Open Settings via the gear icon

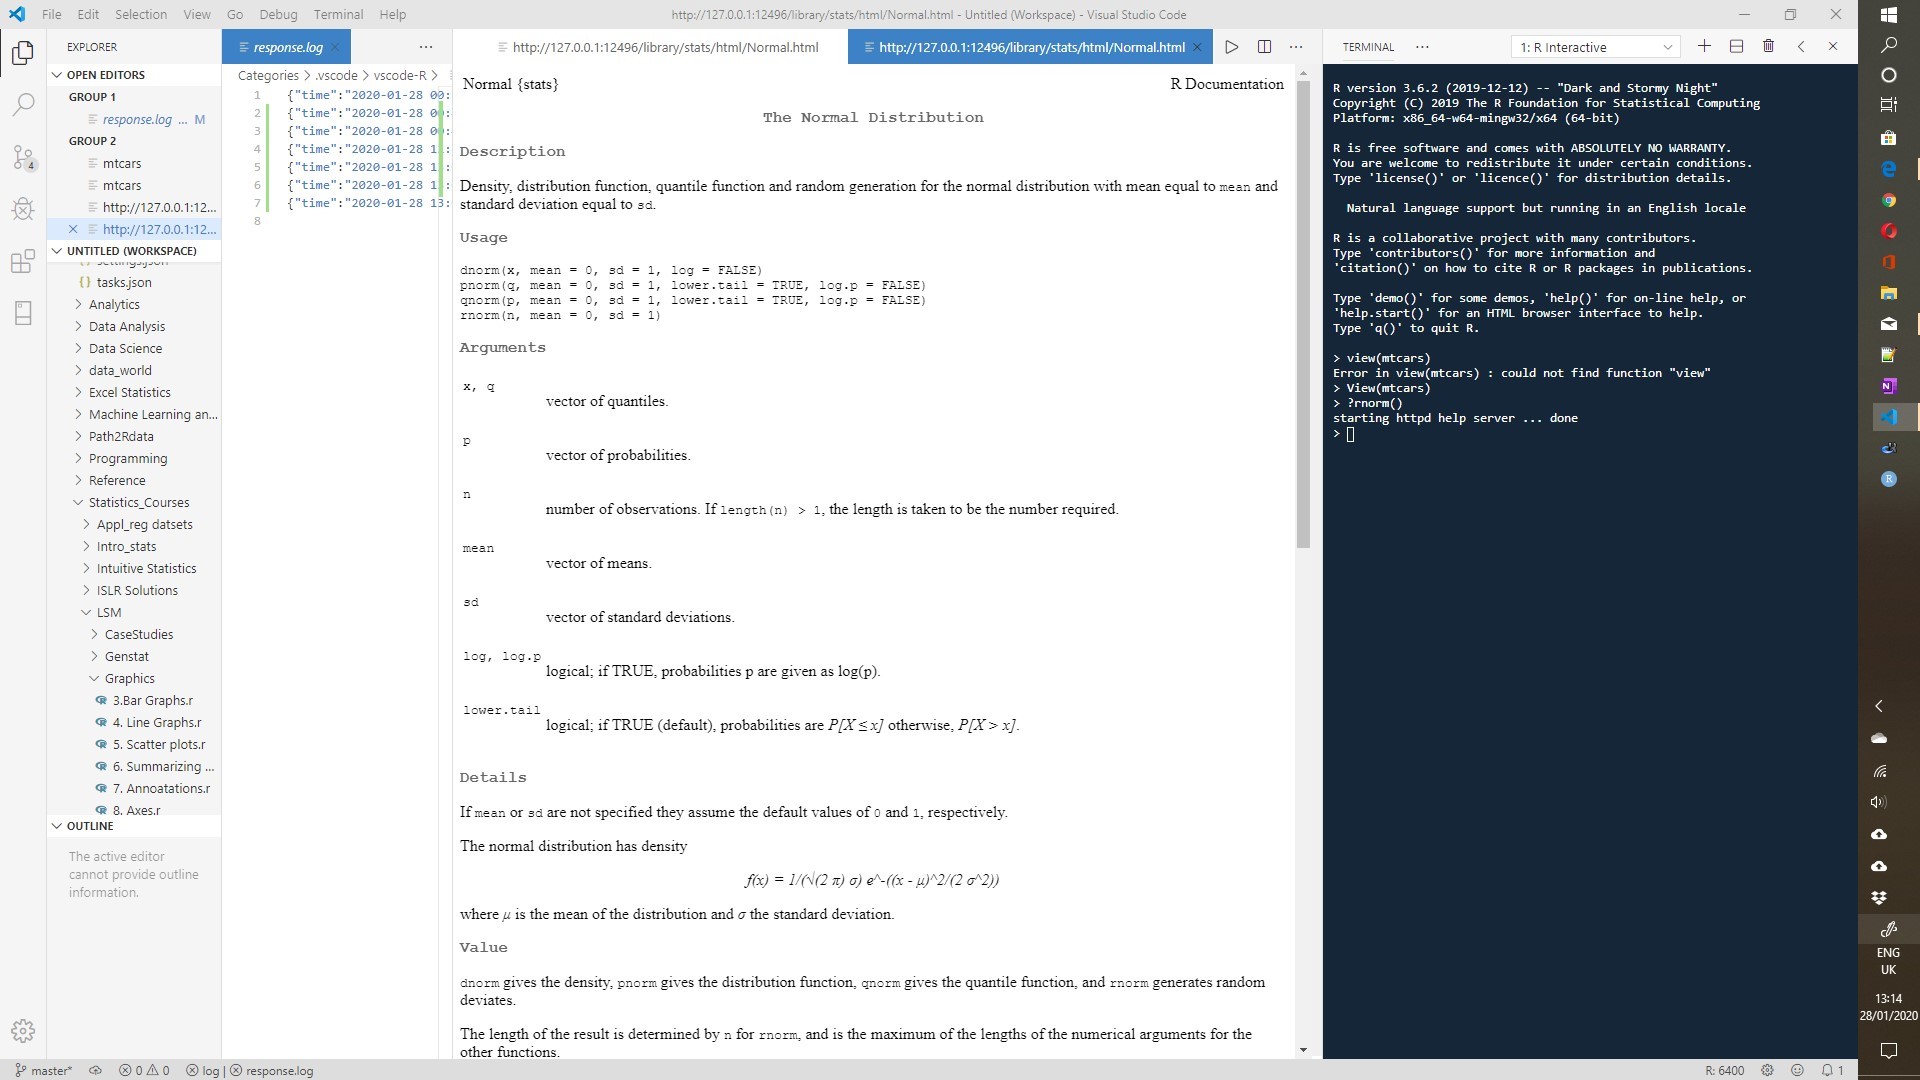22,1031
